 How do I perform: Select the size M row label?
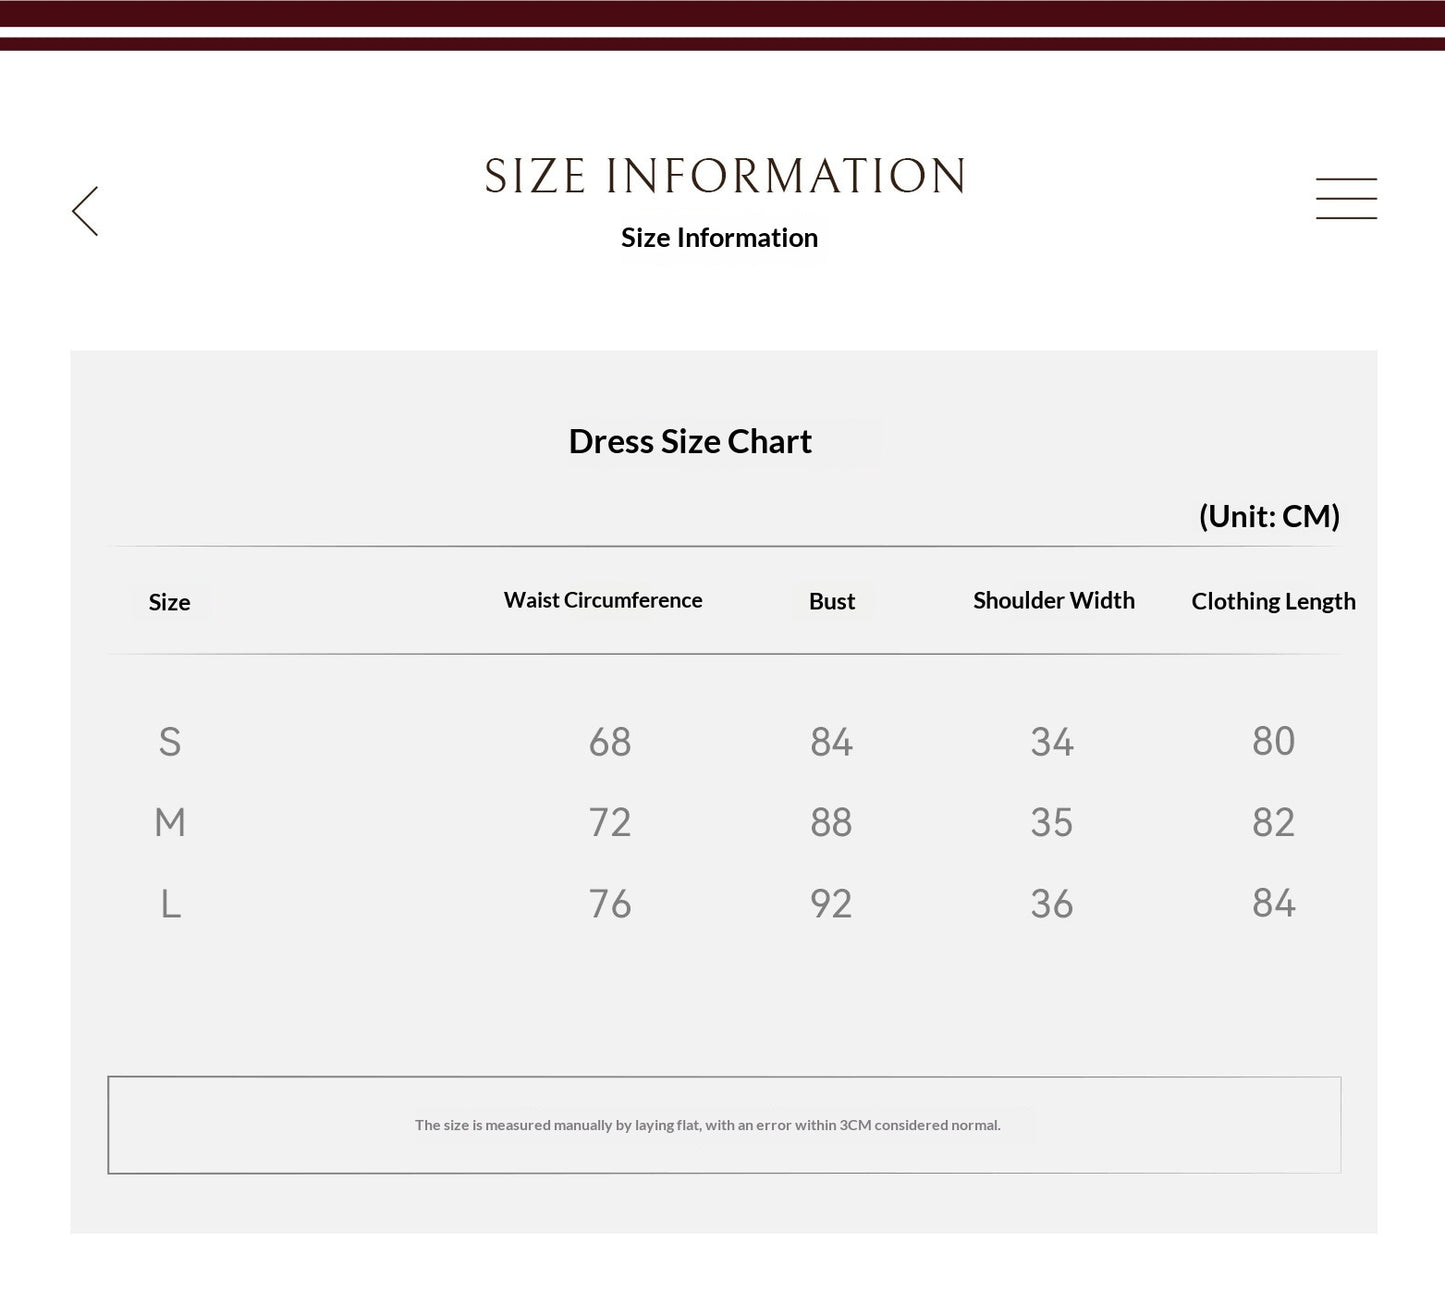pyautogui.click(x=170, y=822)
